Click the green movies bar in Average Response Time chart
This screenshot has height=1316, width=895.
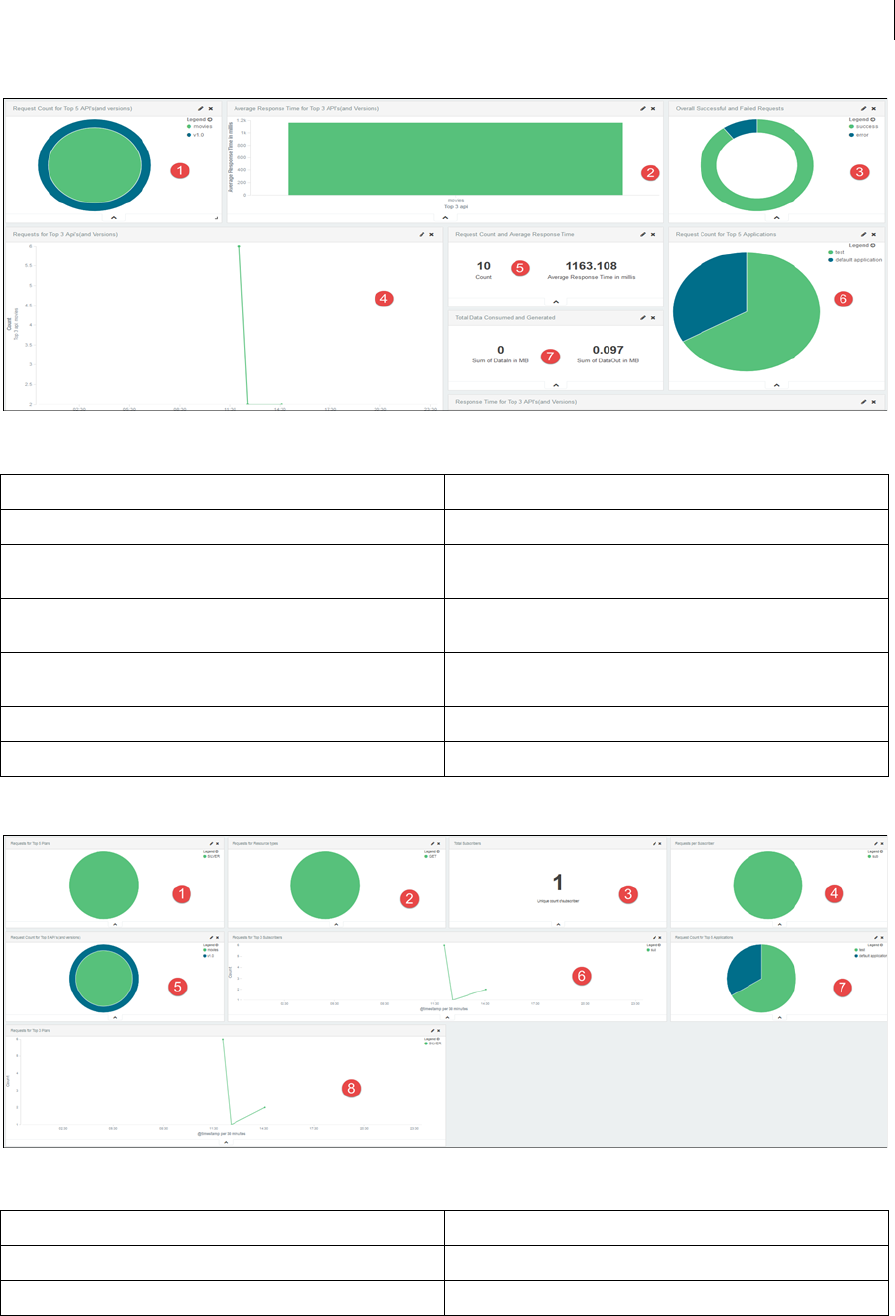point(455,158)
